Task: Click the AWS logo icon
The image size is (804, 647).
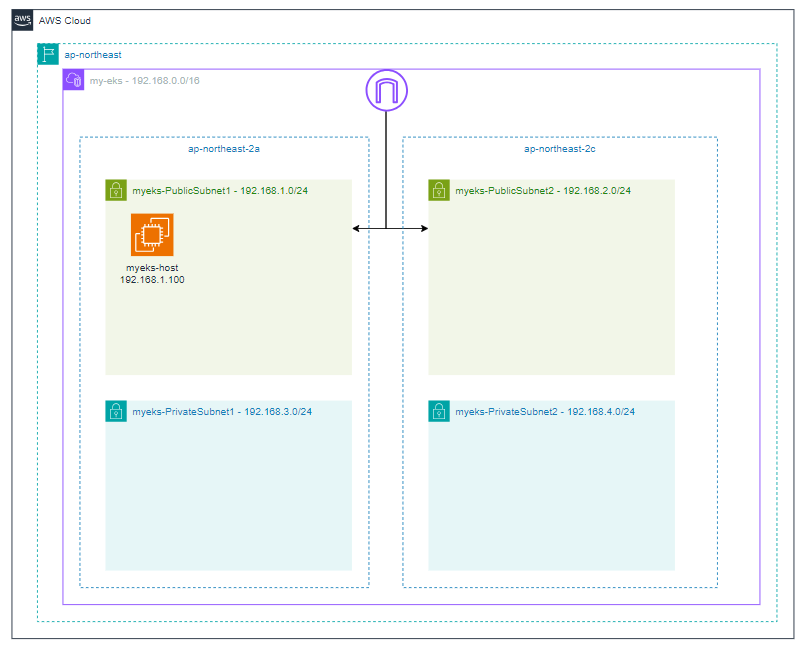Action: point(23,21)
